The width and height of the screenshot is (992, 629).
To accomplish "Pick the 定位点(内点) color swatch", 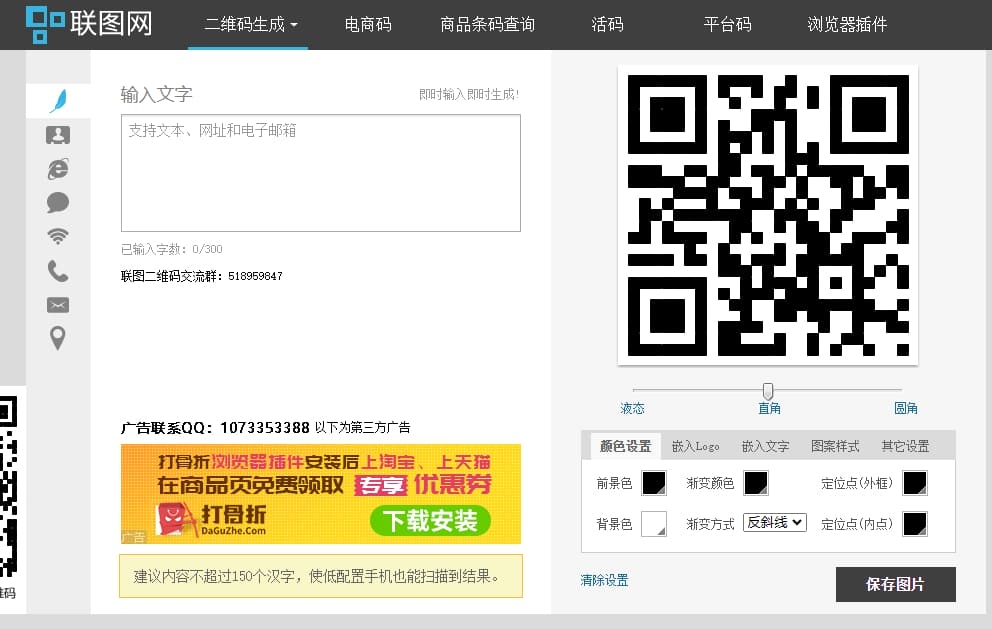I will [915, 524].
